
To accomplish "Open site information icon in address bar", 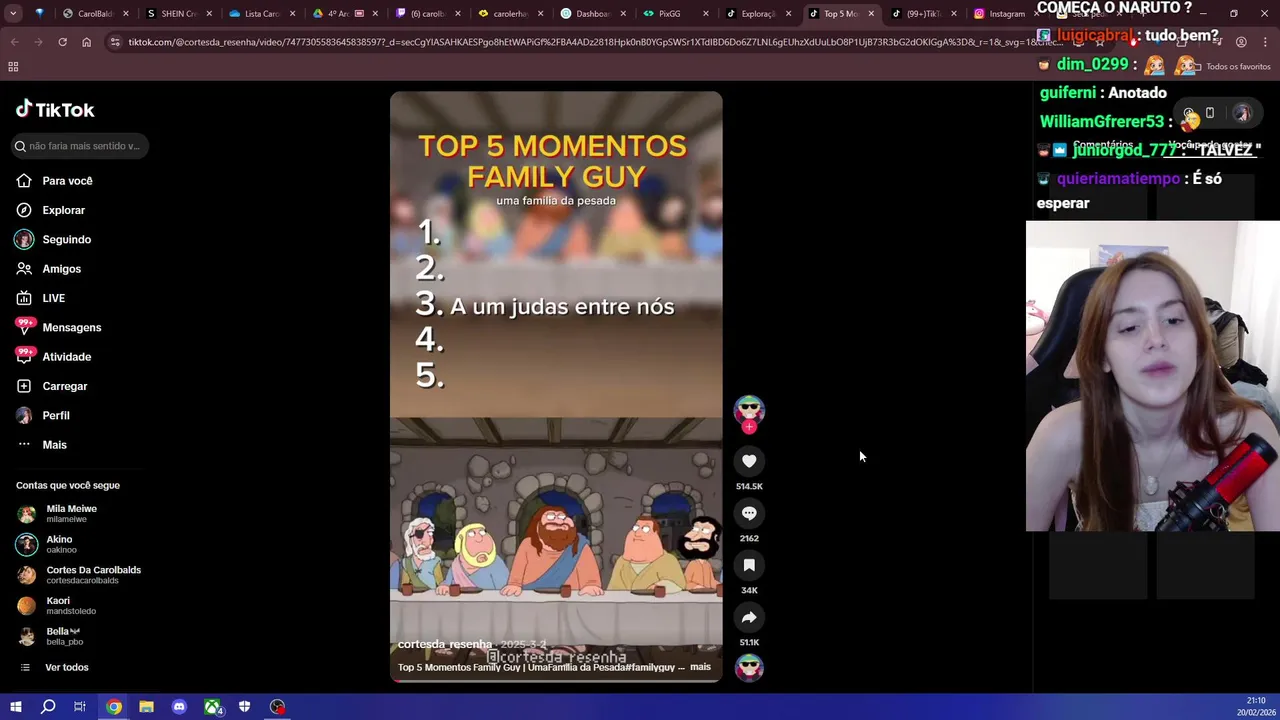I will 115,42.
